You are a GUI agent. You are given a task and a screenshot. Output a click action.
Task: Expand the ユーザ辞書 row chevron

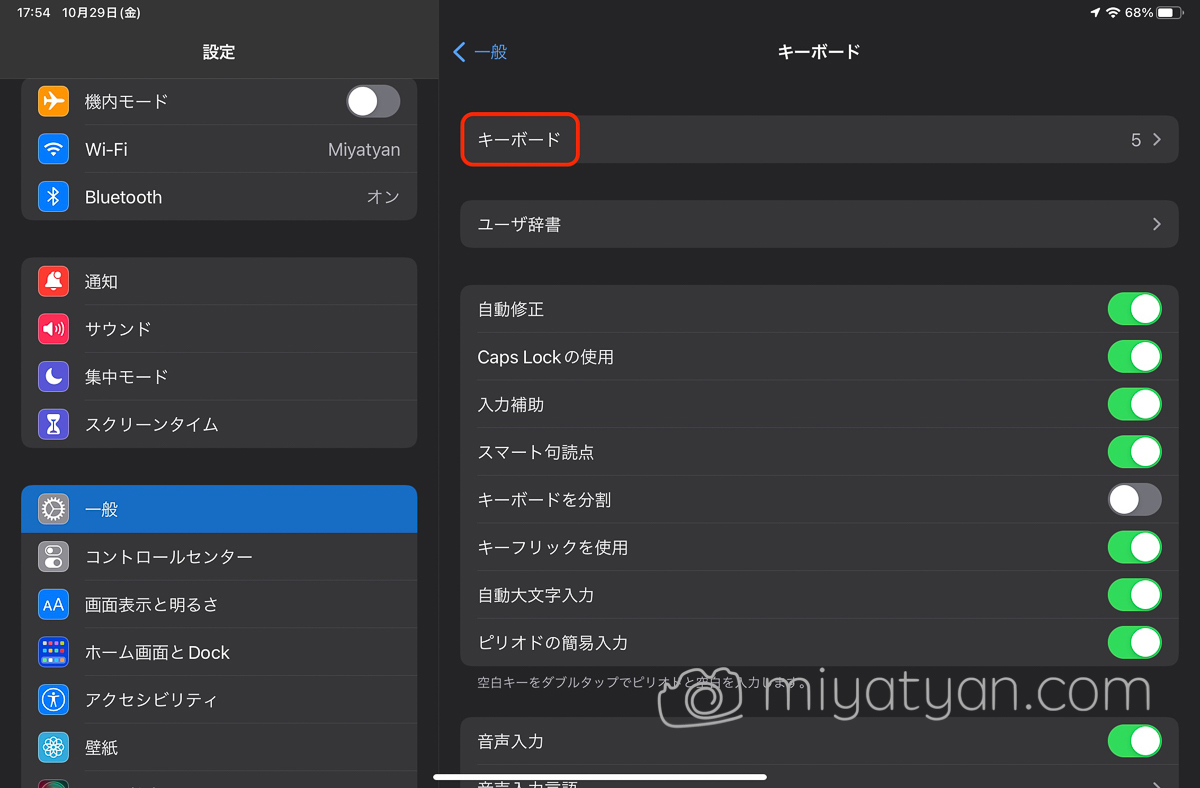1157,225
